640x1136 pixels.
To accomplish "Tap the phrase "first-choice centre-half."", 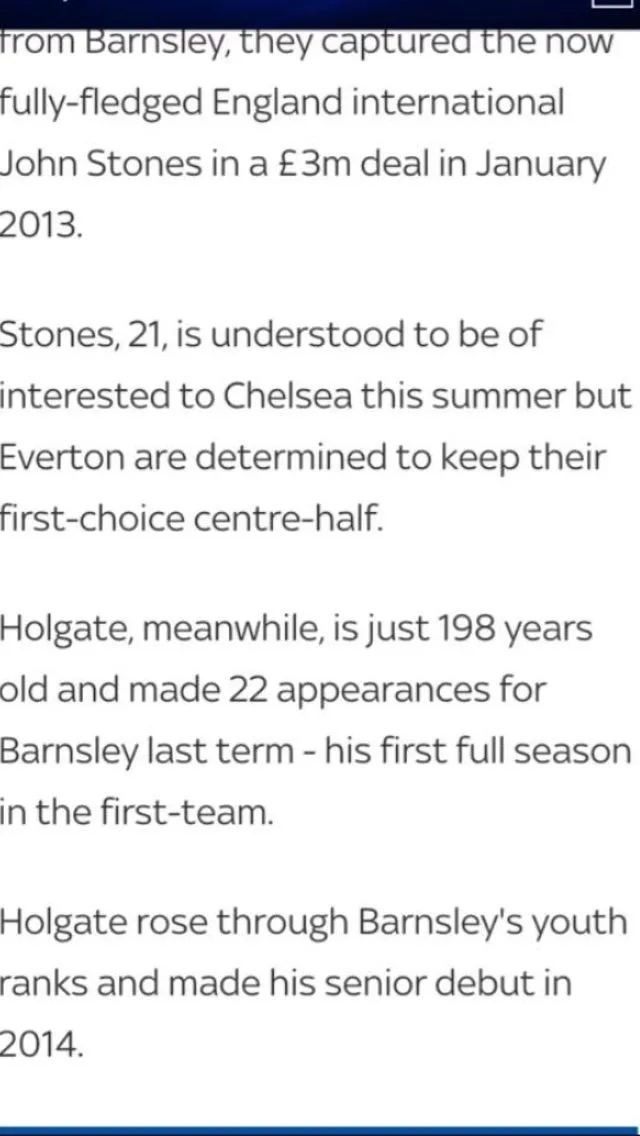I will tap(190, 517).
